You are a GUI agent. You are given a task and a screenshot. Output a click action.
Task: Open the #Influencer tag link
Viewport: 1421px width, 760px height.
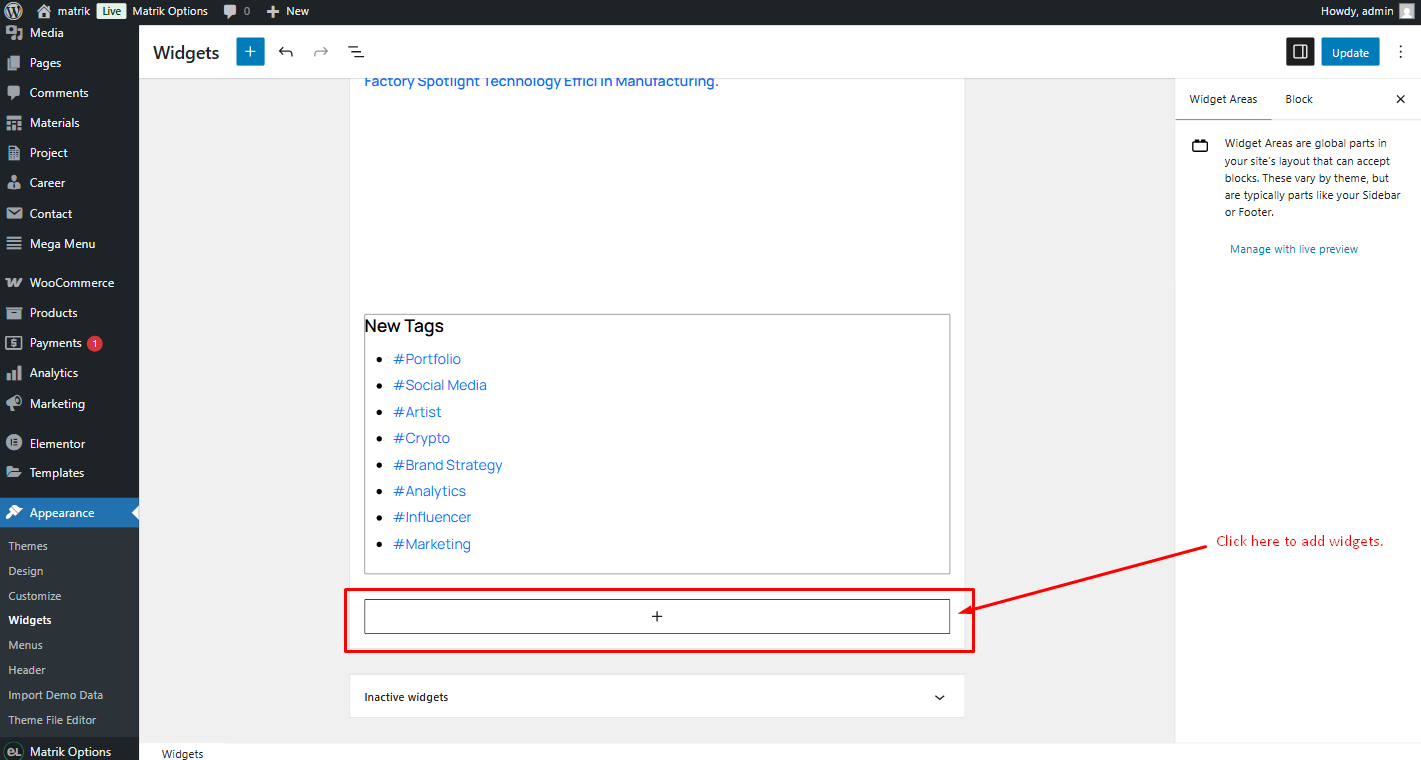432,517
